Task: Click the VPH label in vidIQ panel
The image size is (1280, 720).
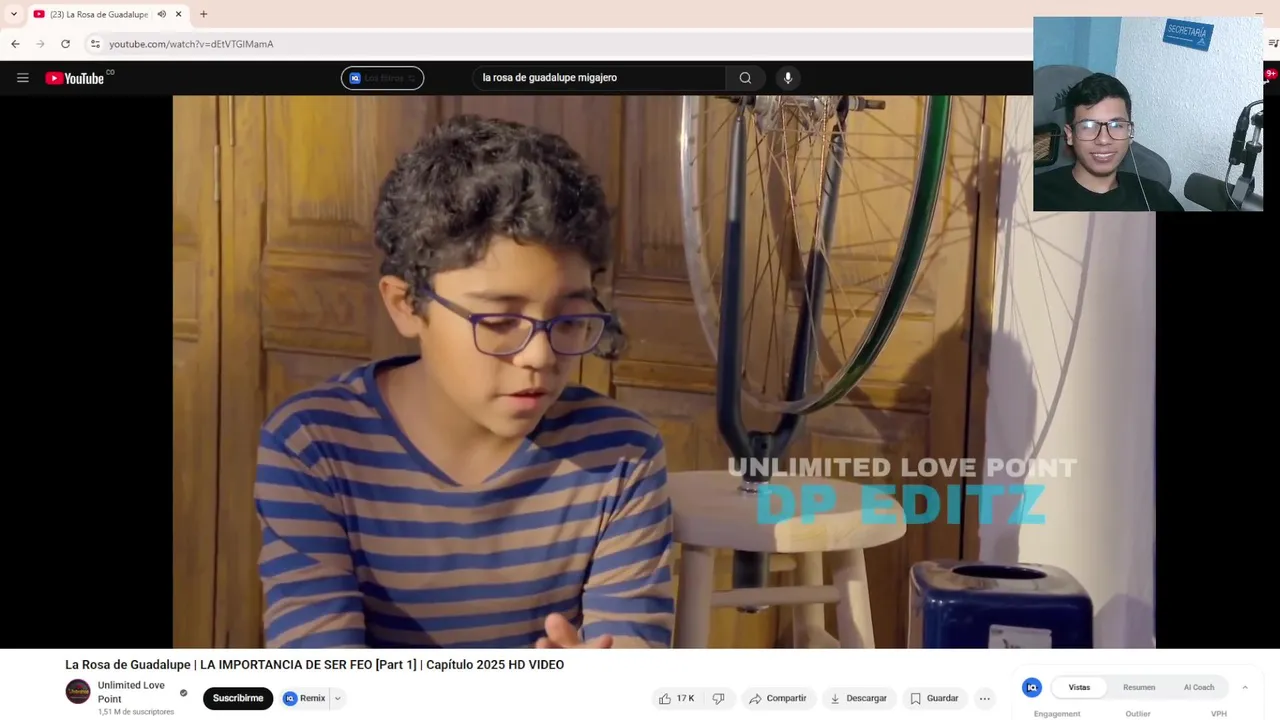Action: coord(1219,714)
